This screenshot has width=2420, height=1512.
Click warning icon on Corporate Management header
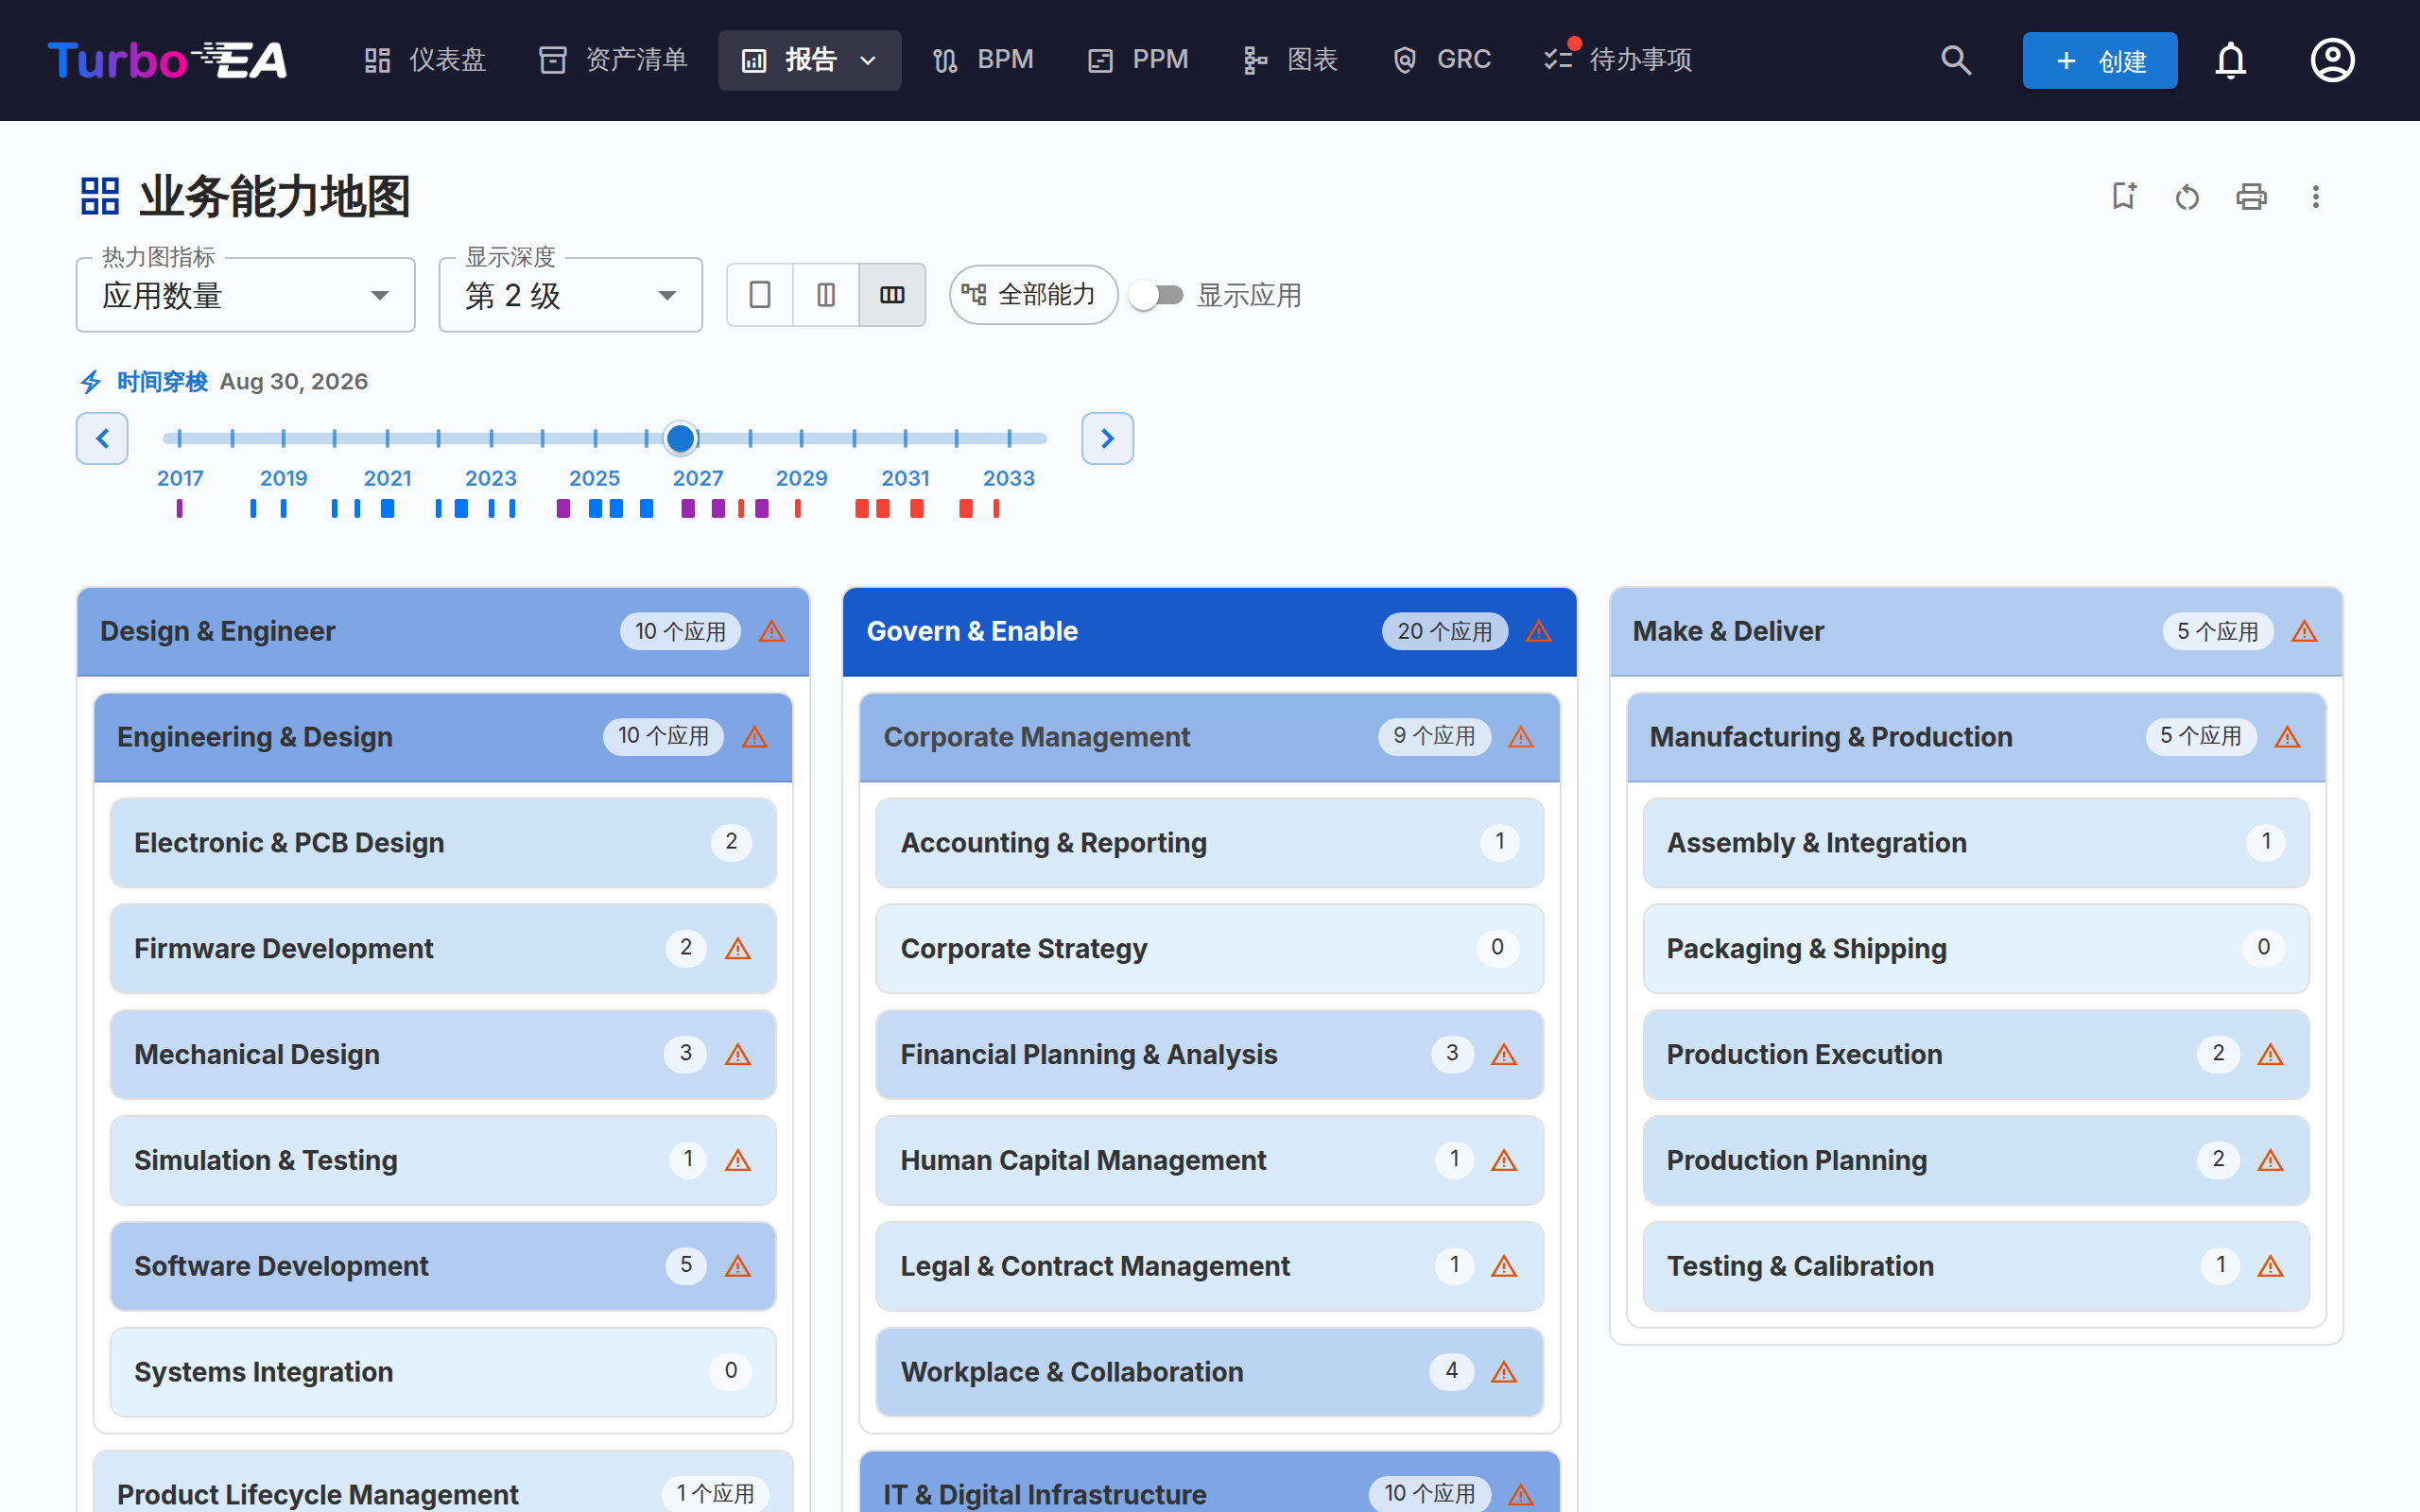1521,737
